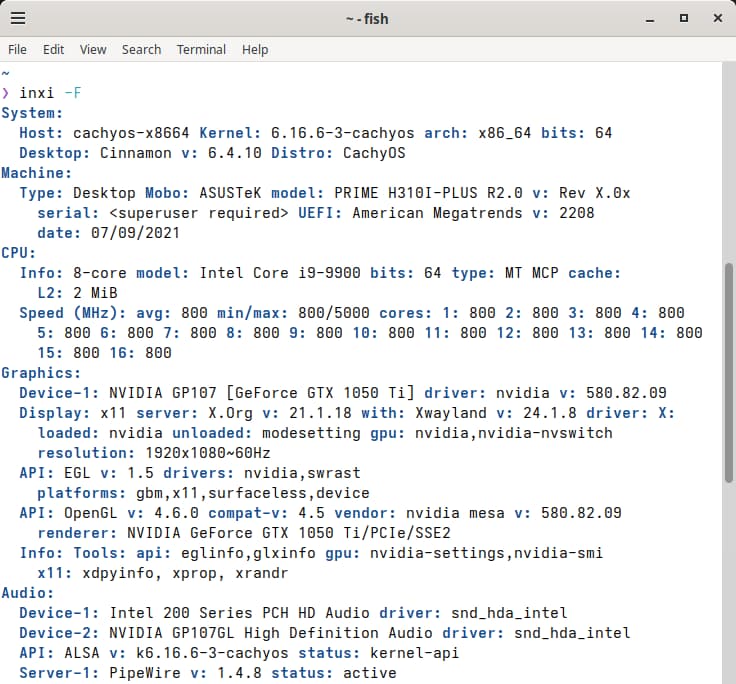Click '<superuser required>' serial text
This screenshot has height=684, width=736.
(x=199, y=213)
